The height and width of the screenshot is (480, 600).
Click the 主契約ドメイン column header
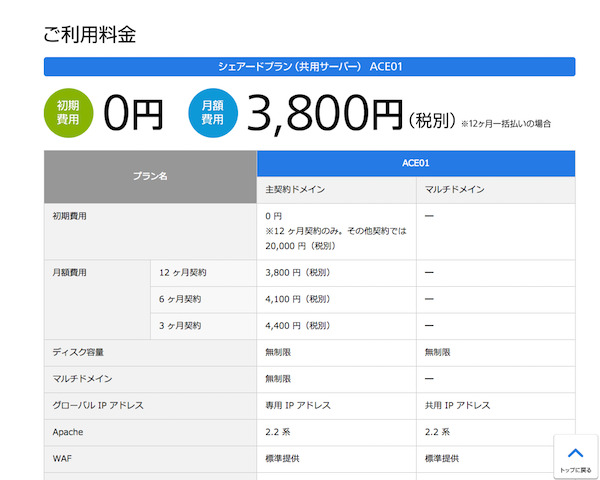[x=336, y=190]
